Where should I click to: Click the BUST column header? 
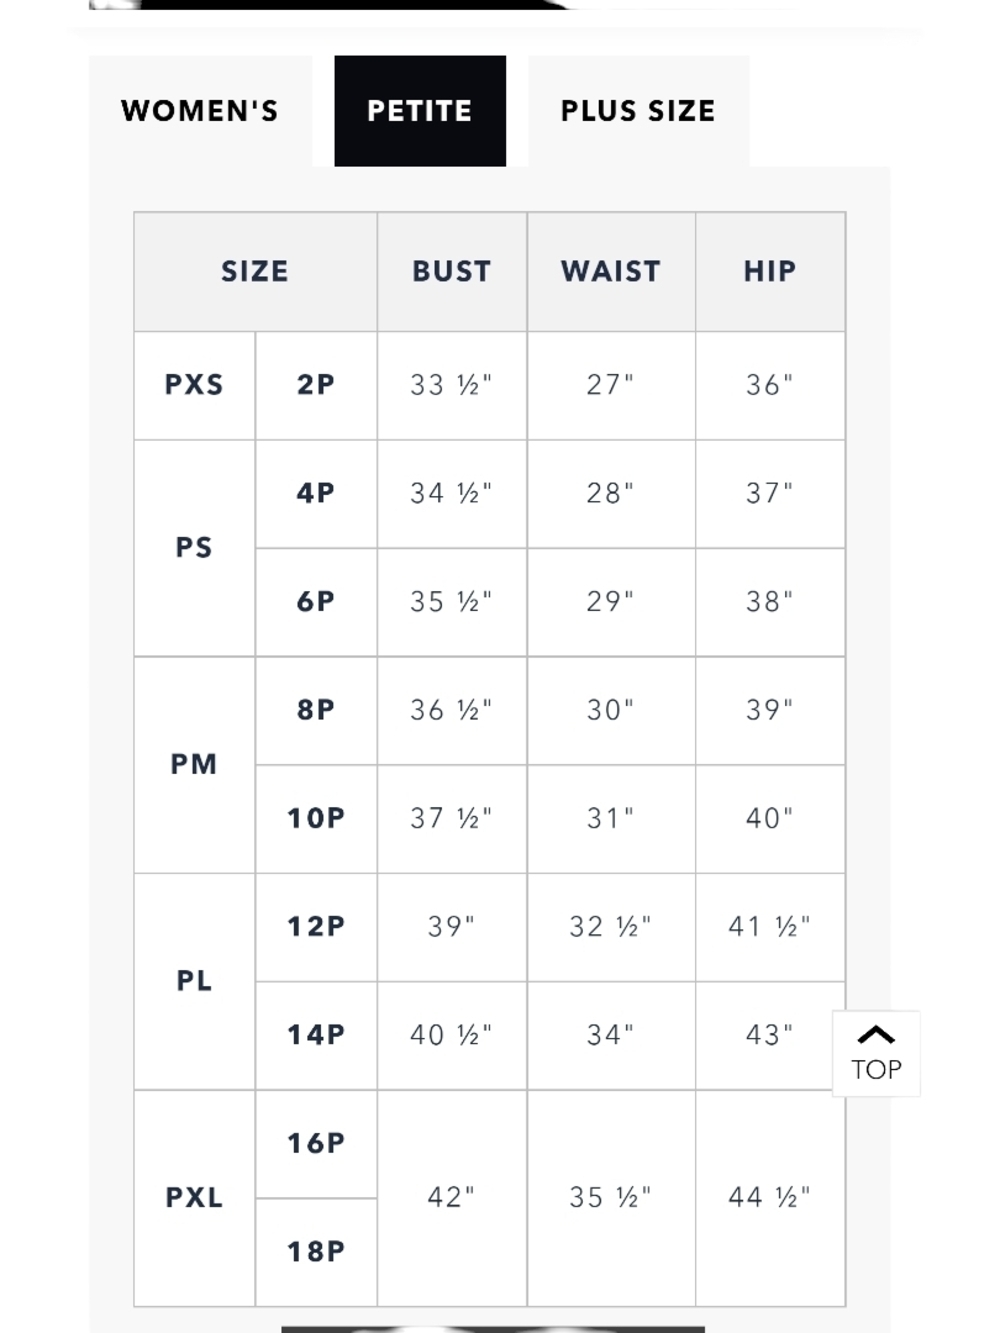(x=452, y=271)
